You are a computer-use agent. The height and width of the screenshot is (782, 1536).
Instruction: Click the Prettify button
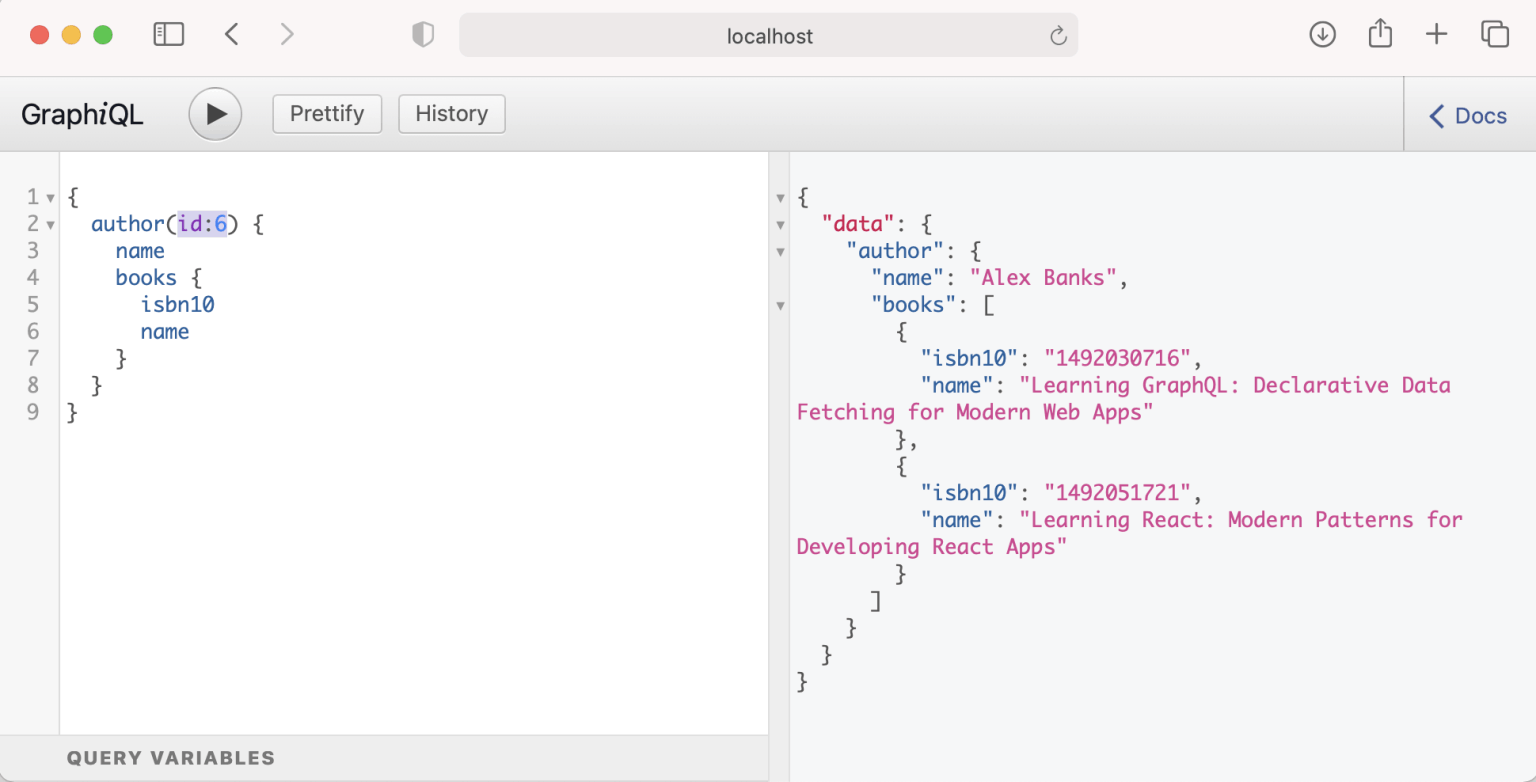(x=327, y=114)
